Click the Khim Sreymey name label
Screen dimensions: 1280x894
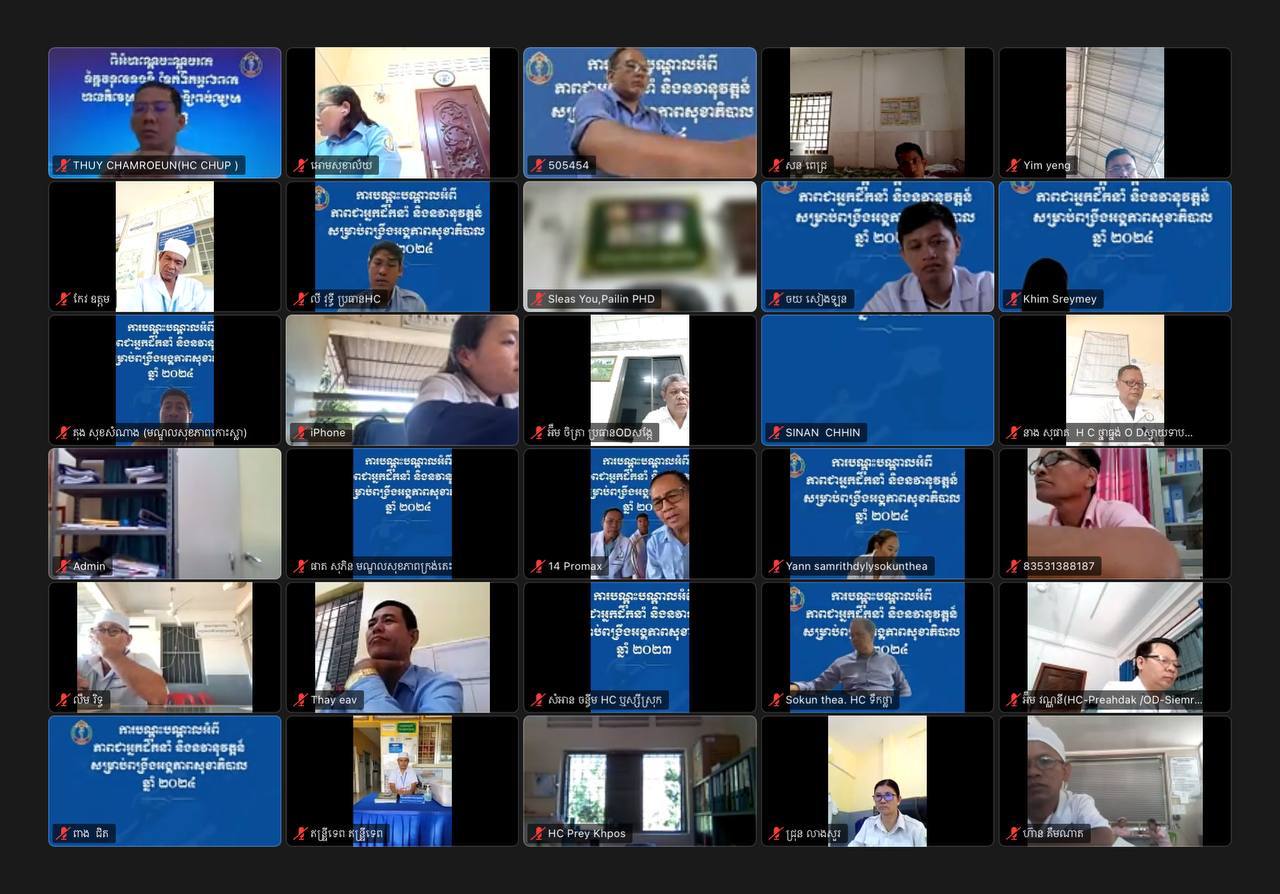(x=1059, y=299)
